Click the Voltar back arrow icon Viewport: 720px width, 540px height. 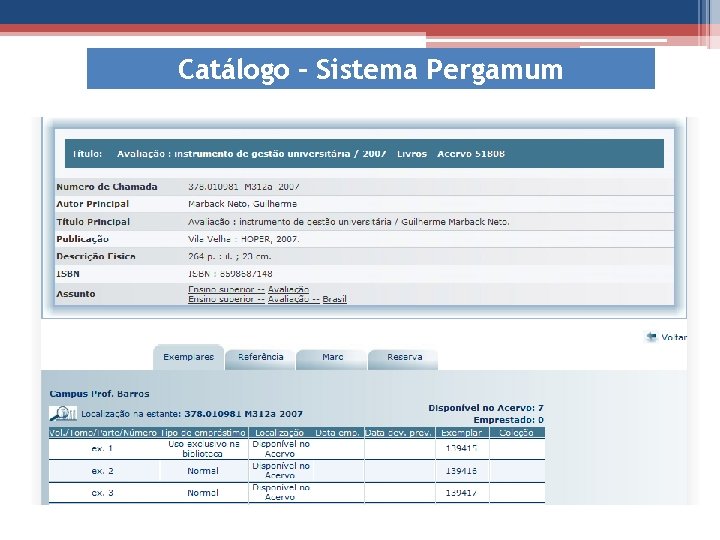(x=651, y=337)
